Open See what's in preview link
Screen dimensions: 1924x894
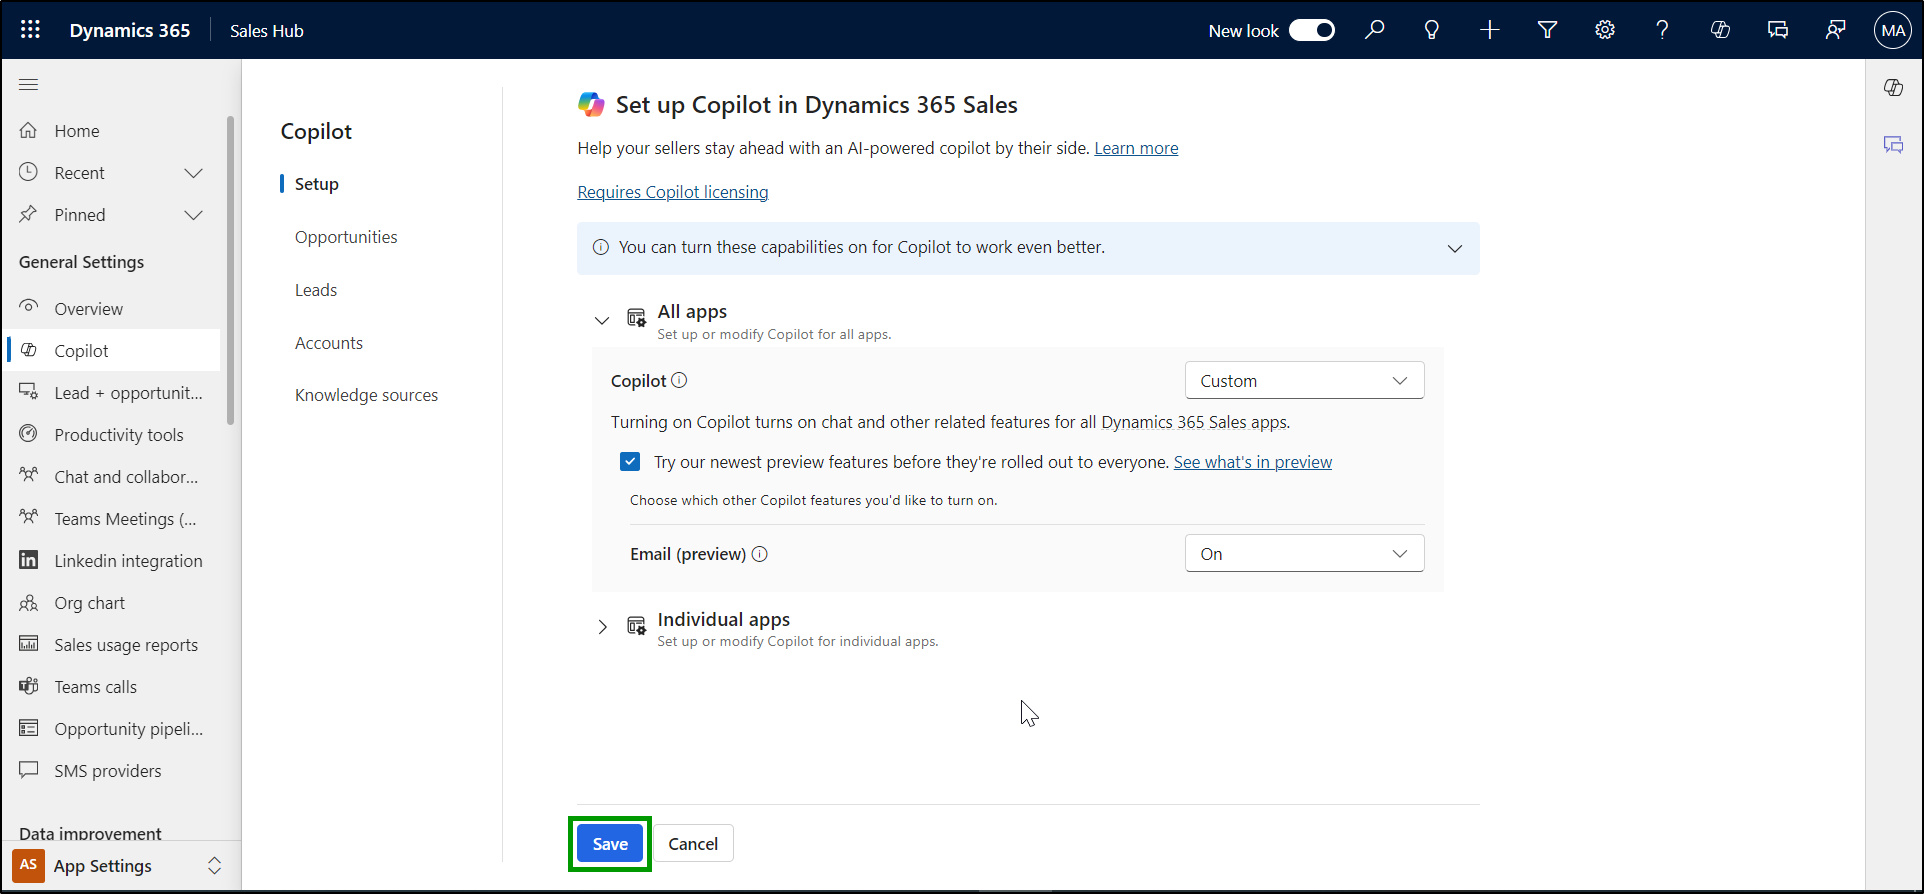[1253, 462]
